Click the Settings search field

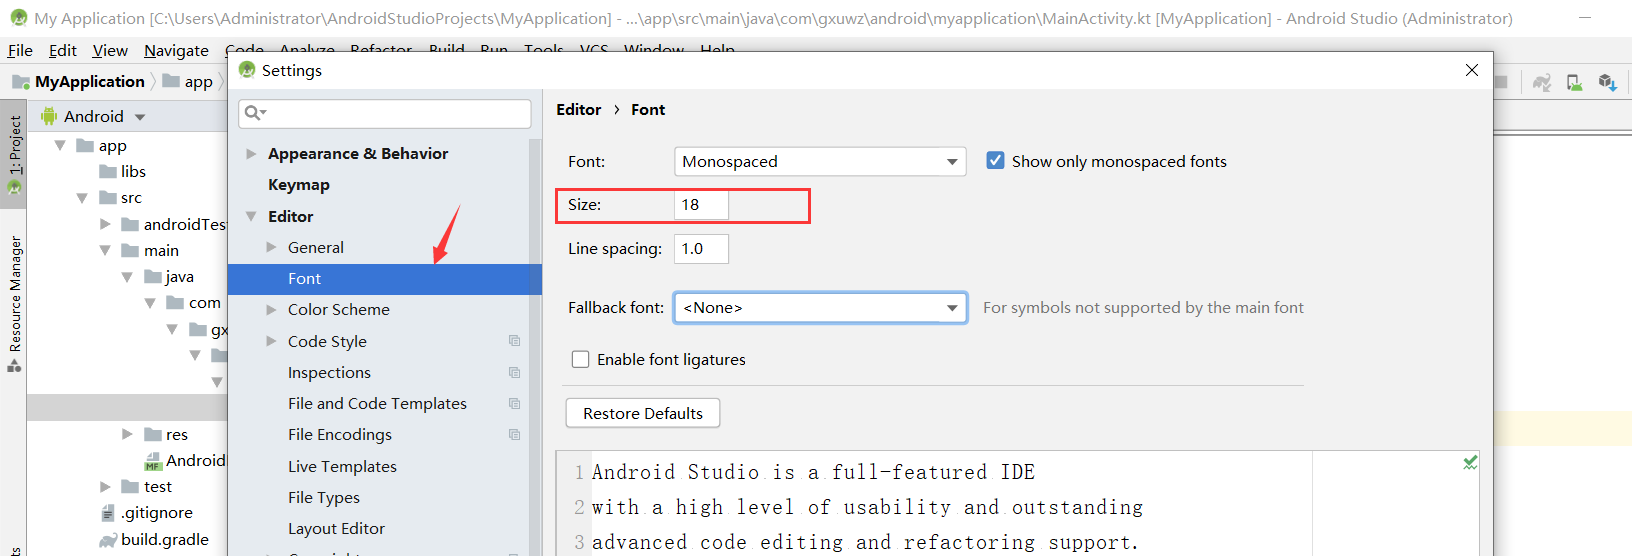click(x=385, y=113)
